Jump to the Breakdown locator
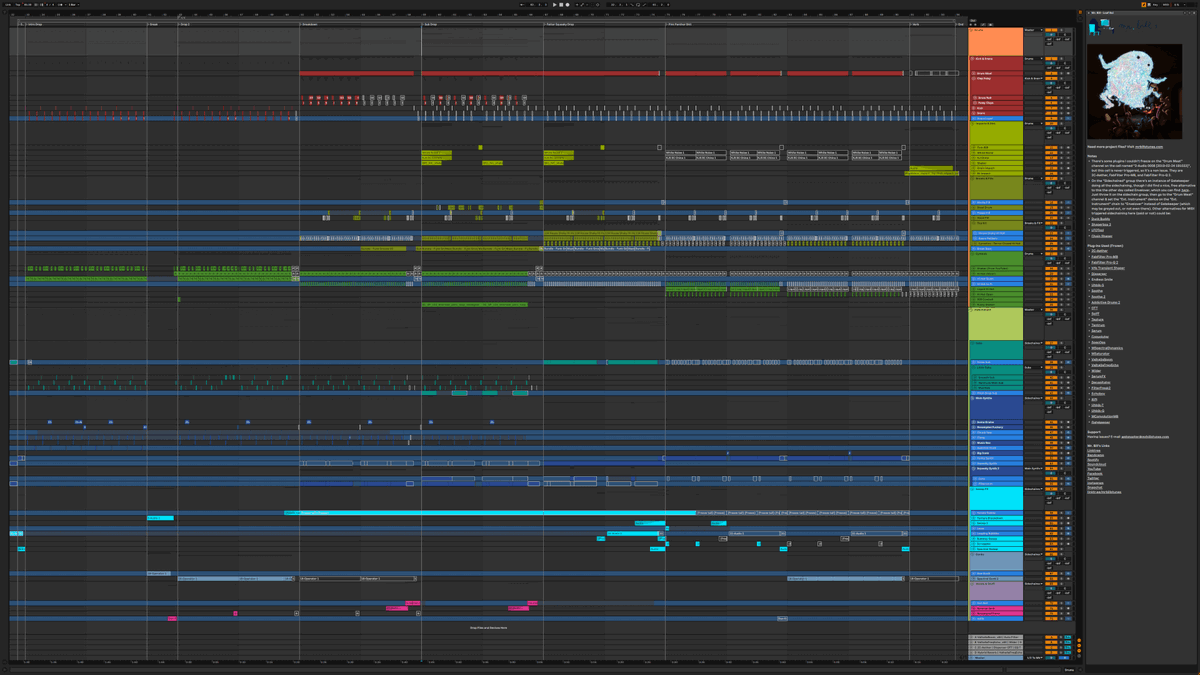1200x675 pixels. [x=310, y=23]
